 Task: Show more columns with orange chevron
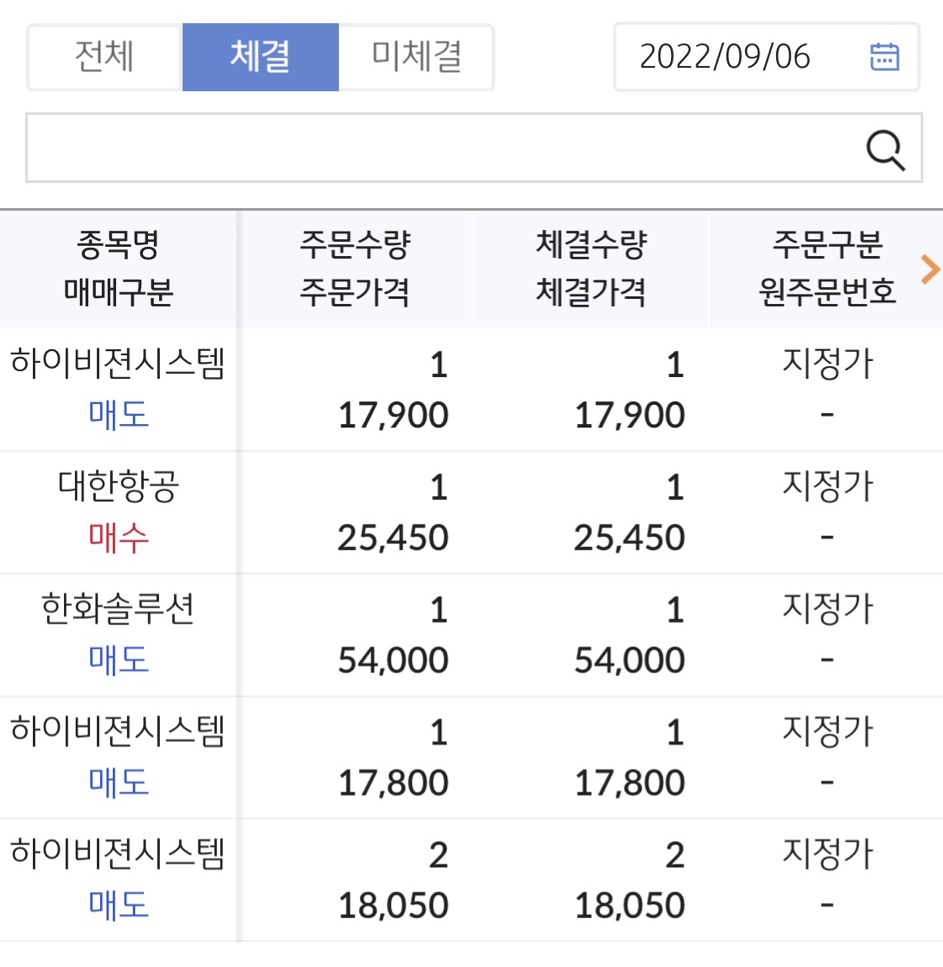point(929,270)
